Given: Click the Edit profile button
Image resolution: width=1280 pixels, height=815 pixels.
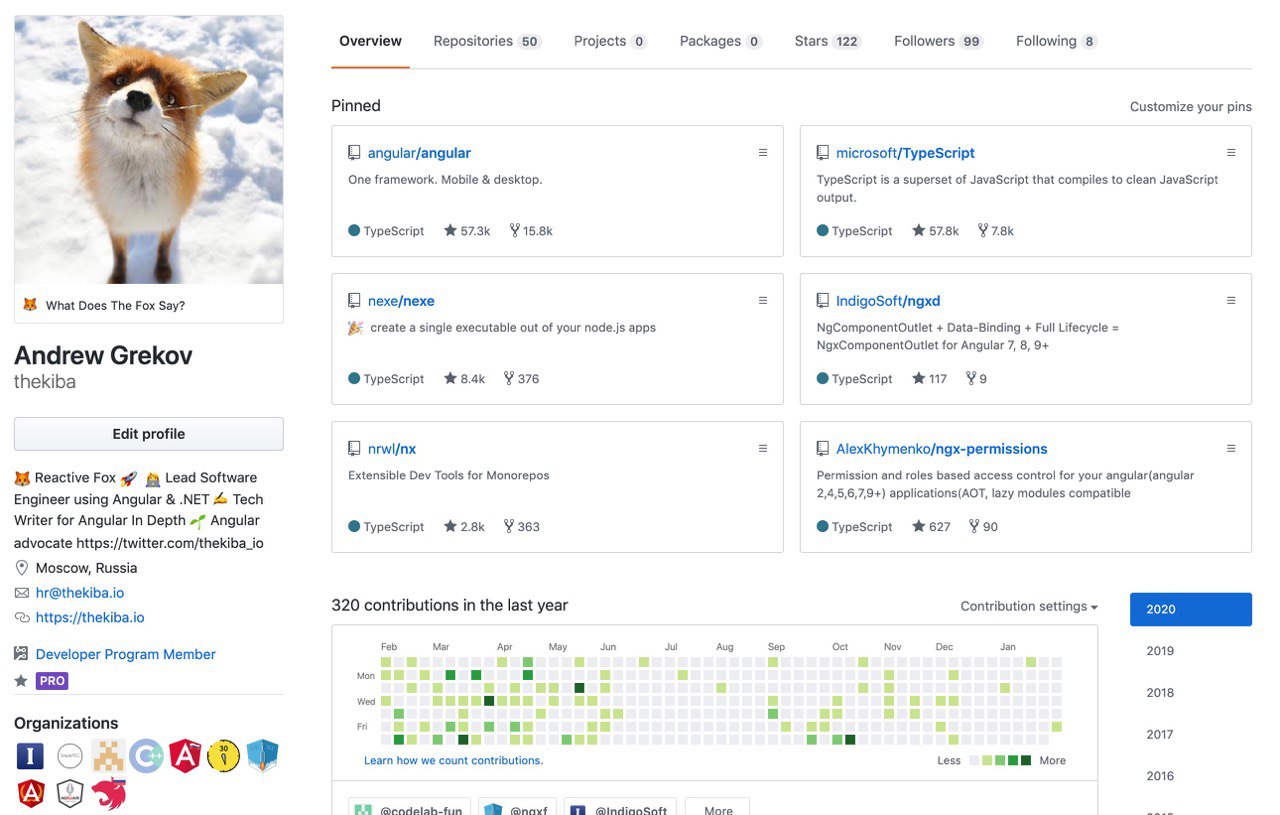Looking at the screenshot, I should (149, 434).
